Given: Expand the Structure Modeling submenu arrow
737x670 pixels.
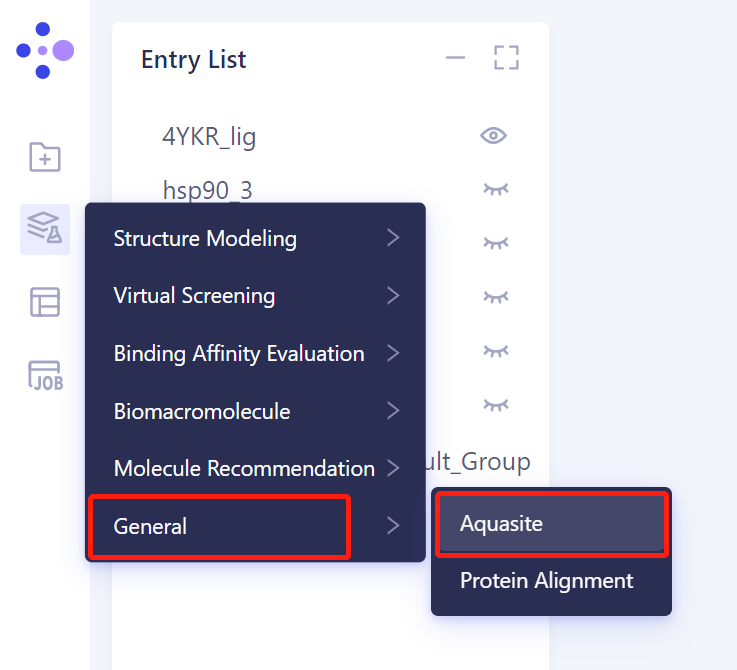Looking at the screenshot, I should pos(393,238).
